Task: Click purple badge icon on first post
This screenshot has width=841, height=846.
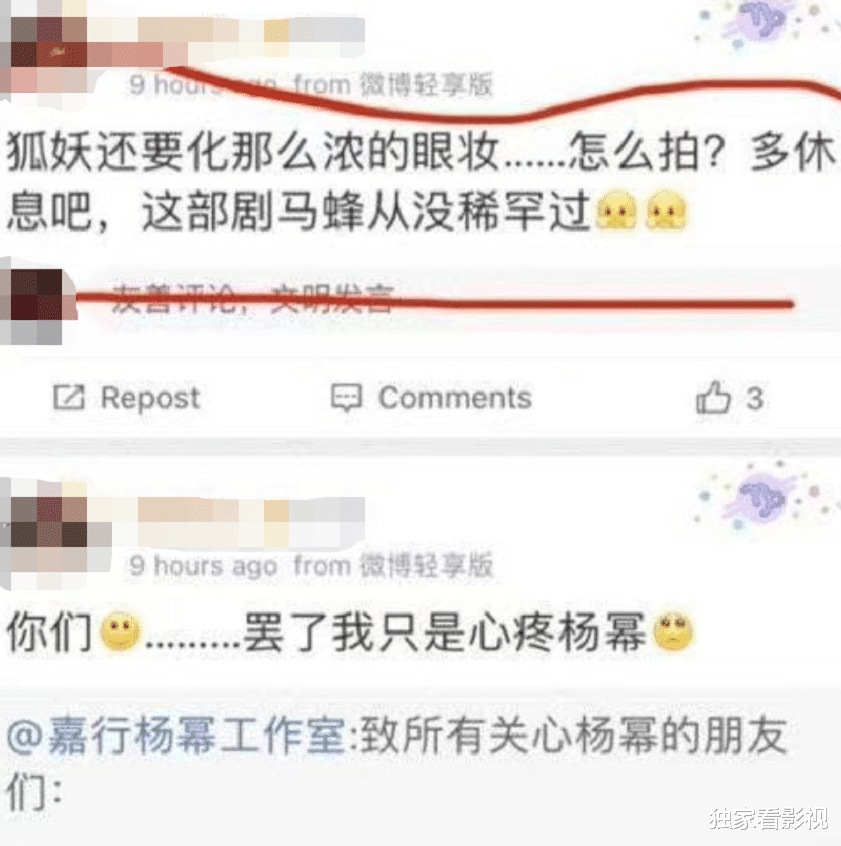Action: coord(761,23)
